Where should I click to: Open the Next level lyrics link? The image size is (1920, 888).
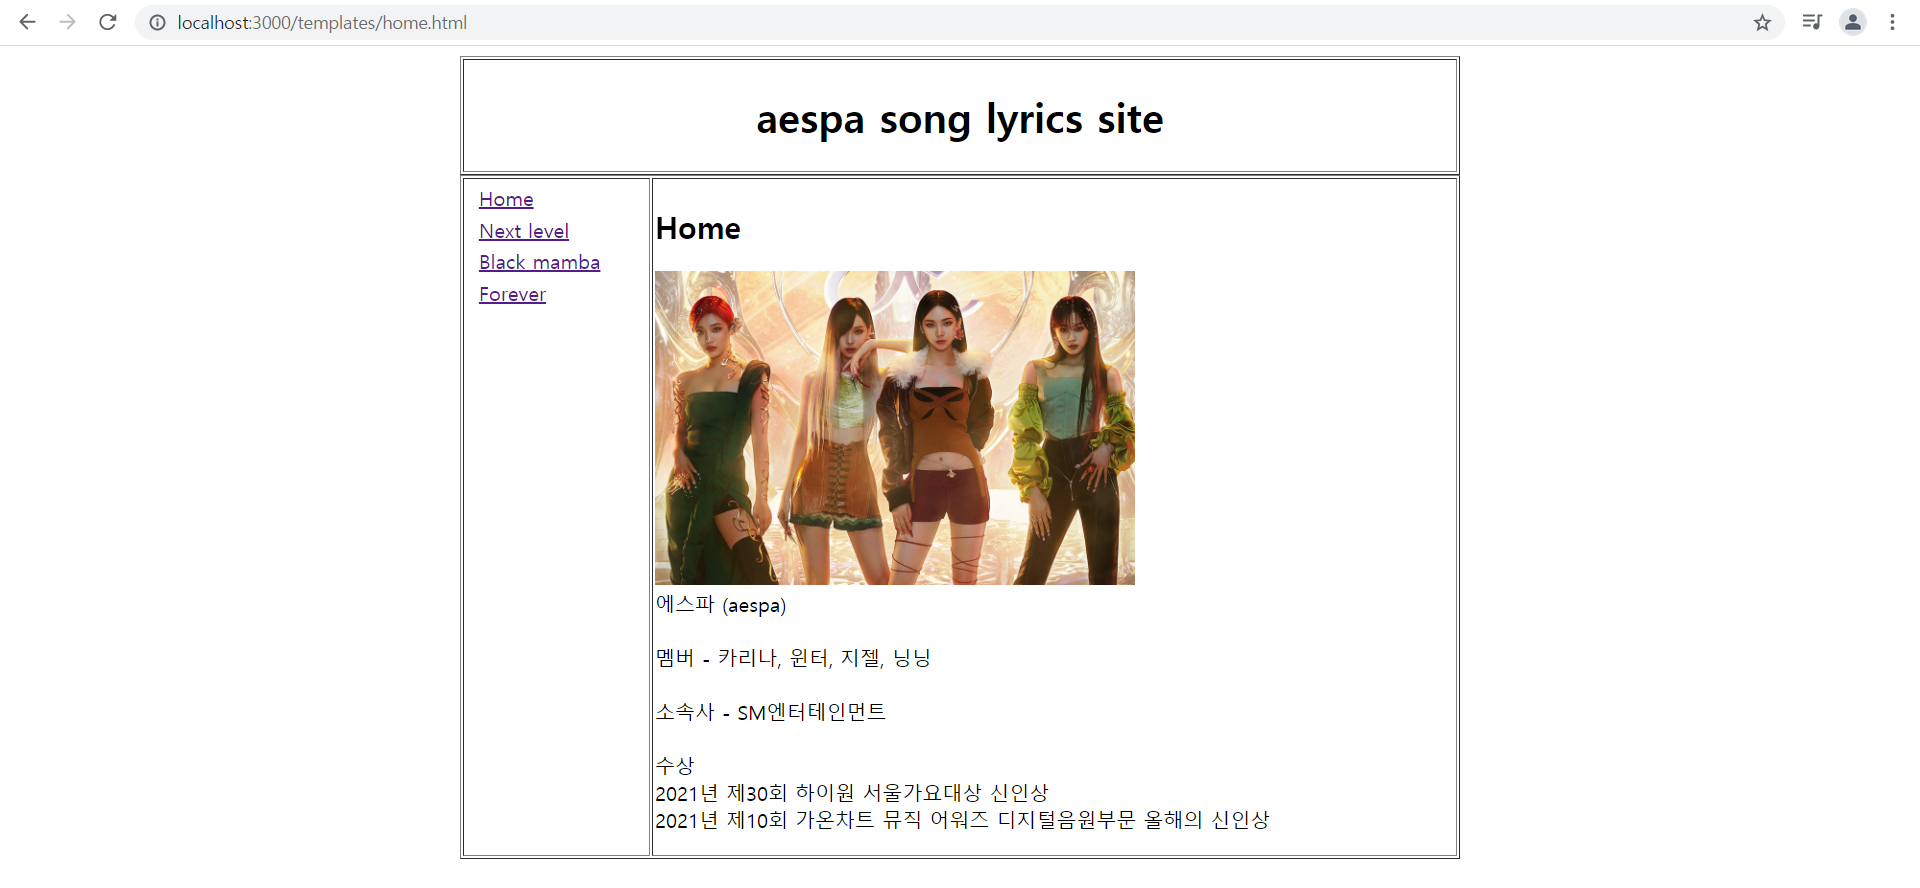pyautogui.click(x=524, y=231)
